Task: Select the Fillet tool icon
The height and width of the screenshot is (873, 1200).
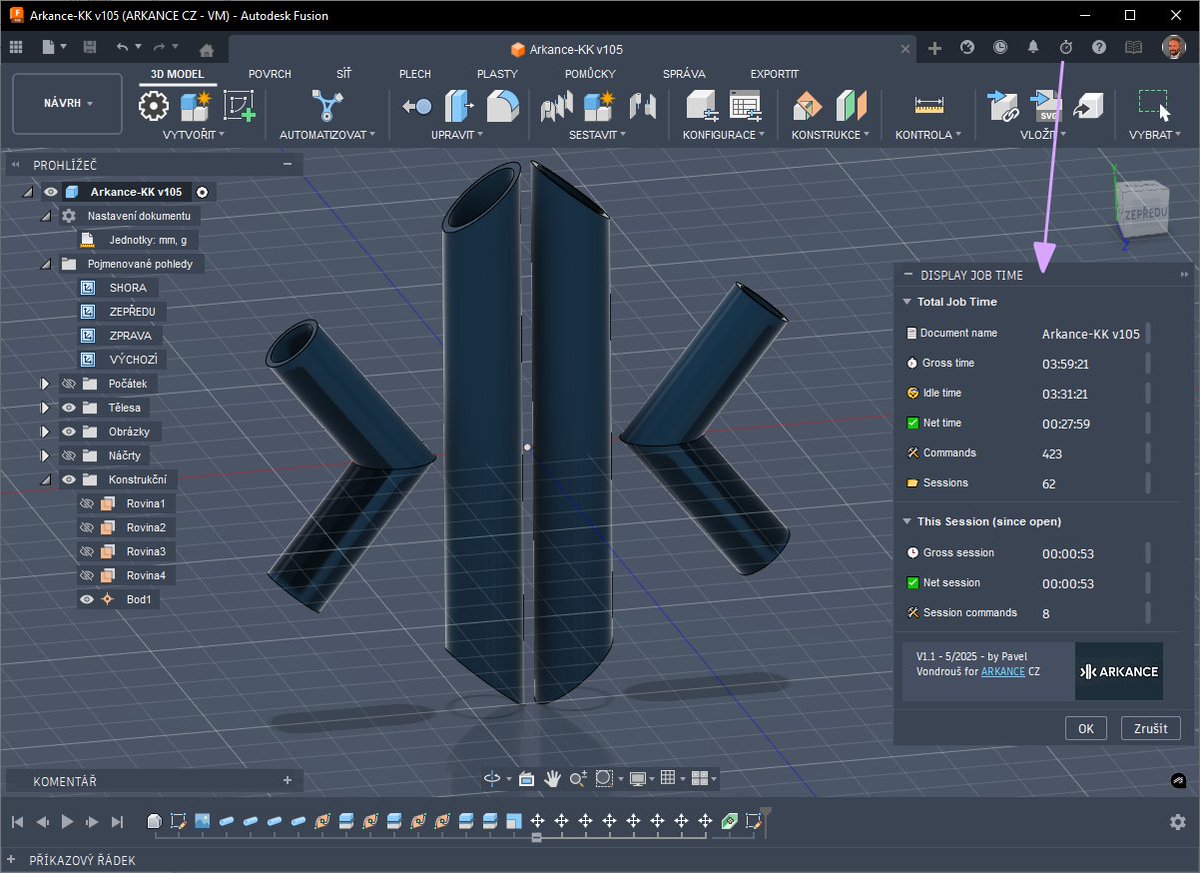Action: (502, 106)
